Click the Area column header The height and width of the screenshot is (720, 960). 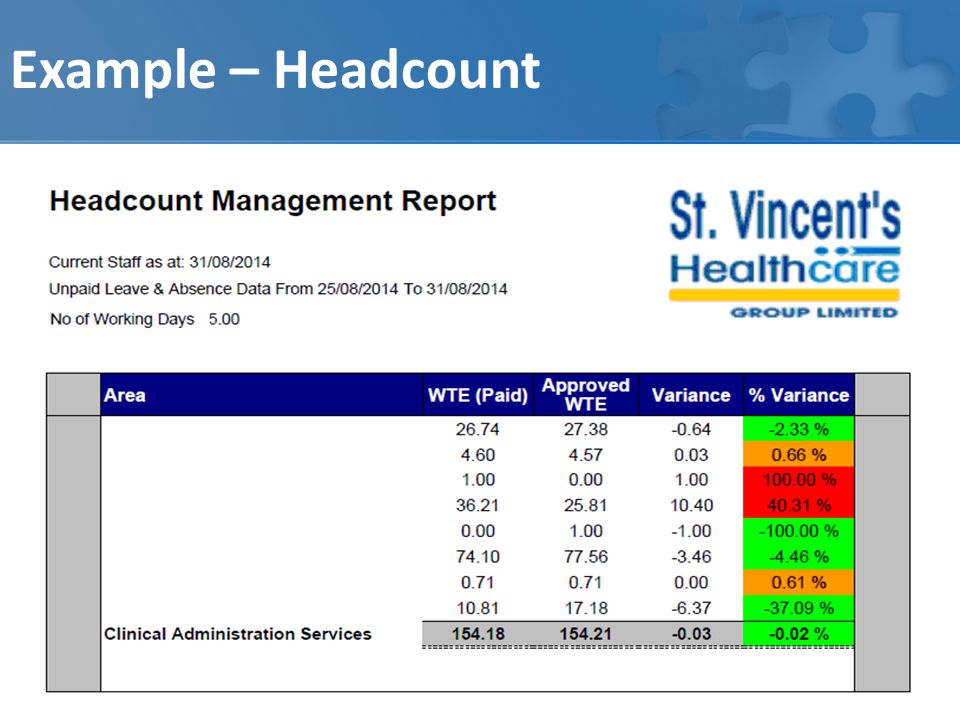tap(261, 395)
